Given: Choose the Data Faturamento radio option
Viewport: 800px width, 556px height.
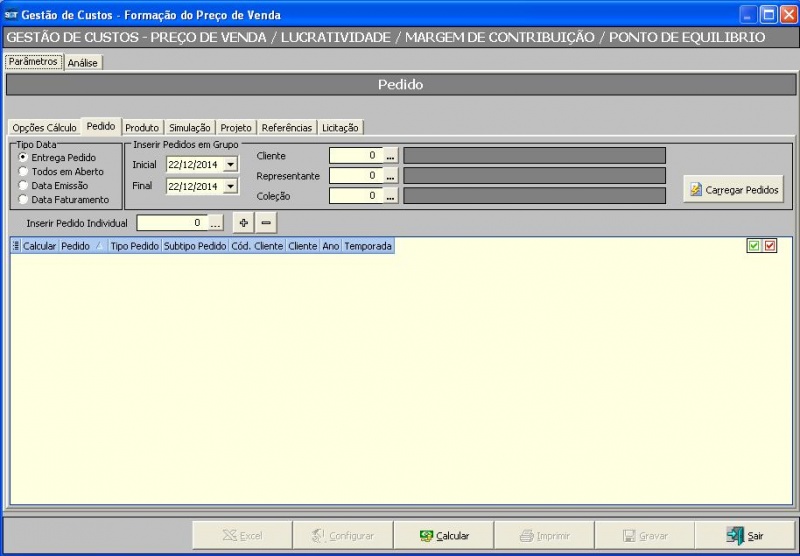Looking at the screenshot, I should 24,200.
